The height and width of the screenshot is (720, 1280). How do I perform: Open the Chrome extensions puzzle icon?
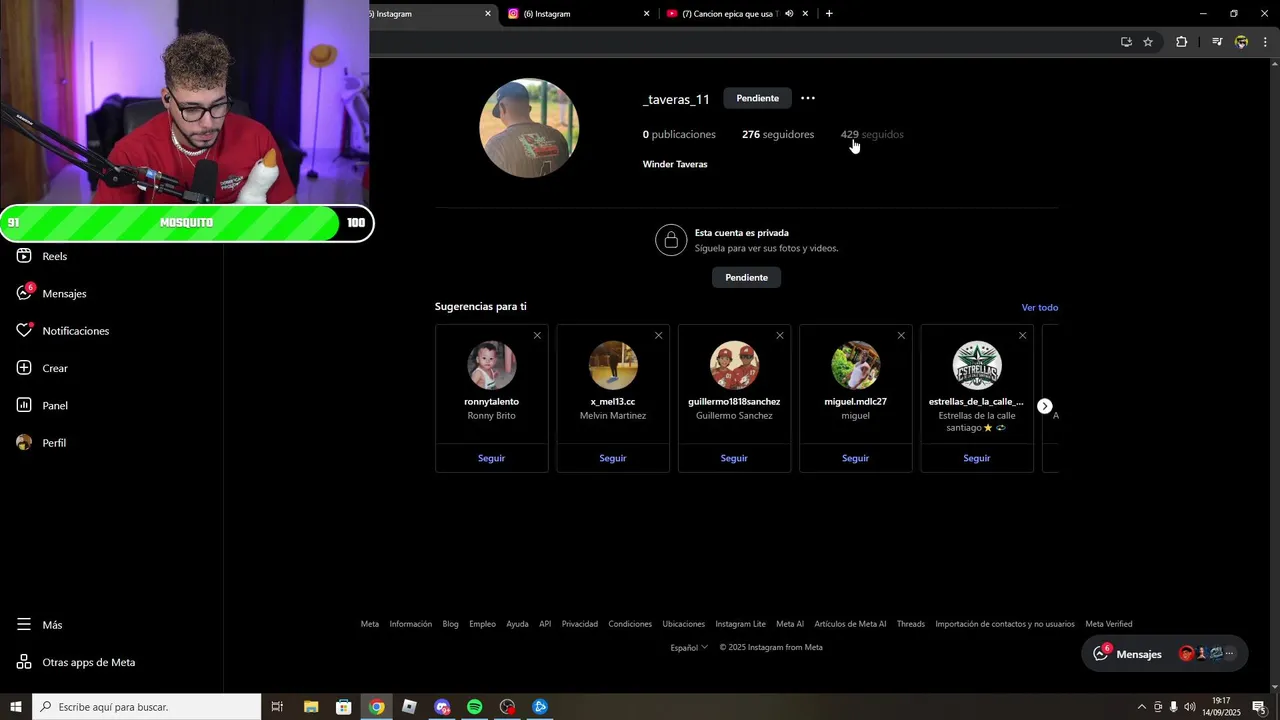(x=1181, y=42)
